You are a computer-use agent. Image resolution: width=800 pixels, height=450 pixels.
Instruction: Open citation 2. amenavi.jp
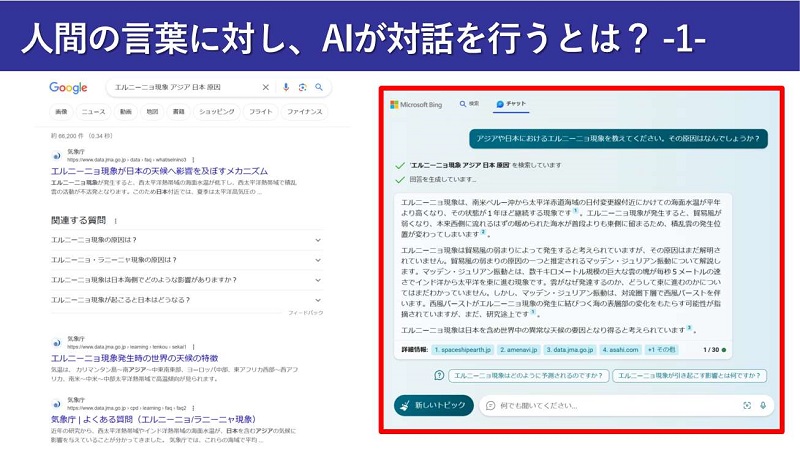pyautogui.click(x=519, y=350)
